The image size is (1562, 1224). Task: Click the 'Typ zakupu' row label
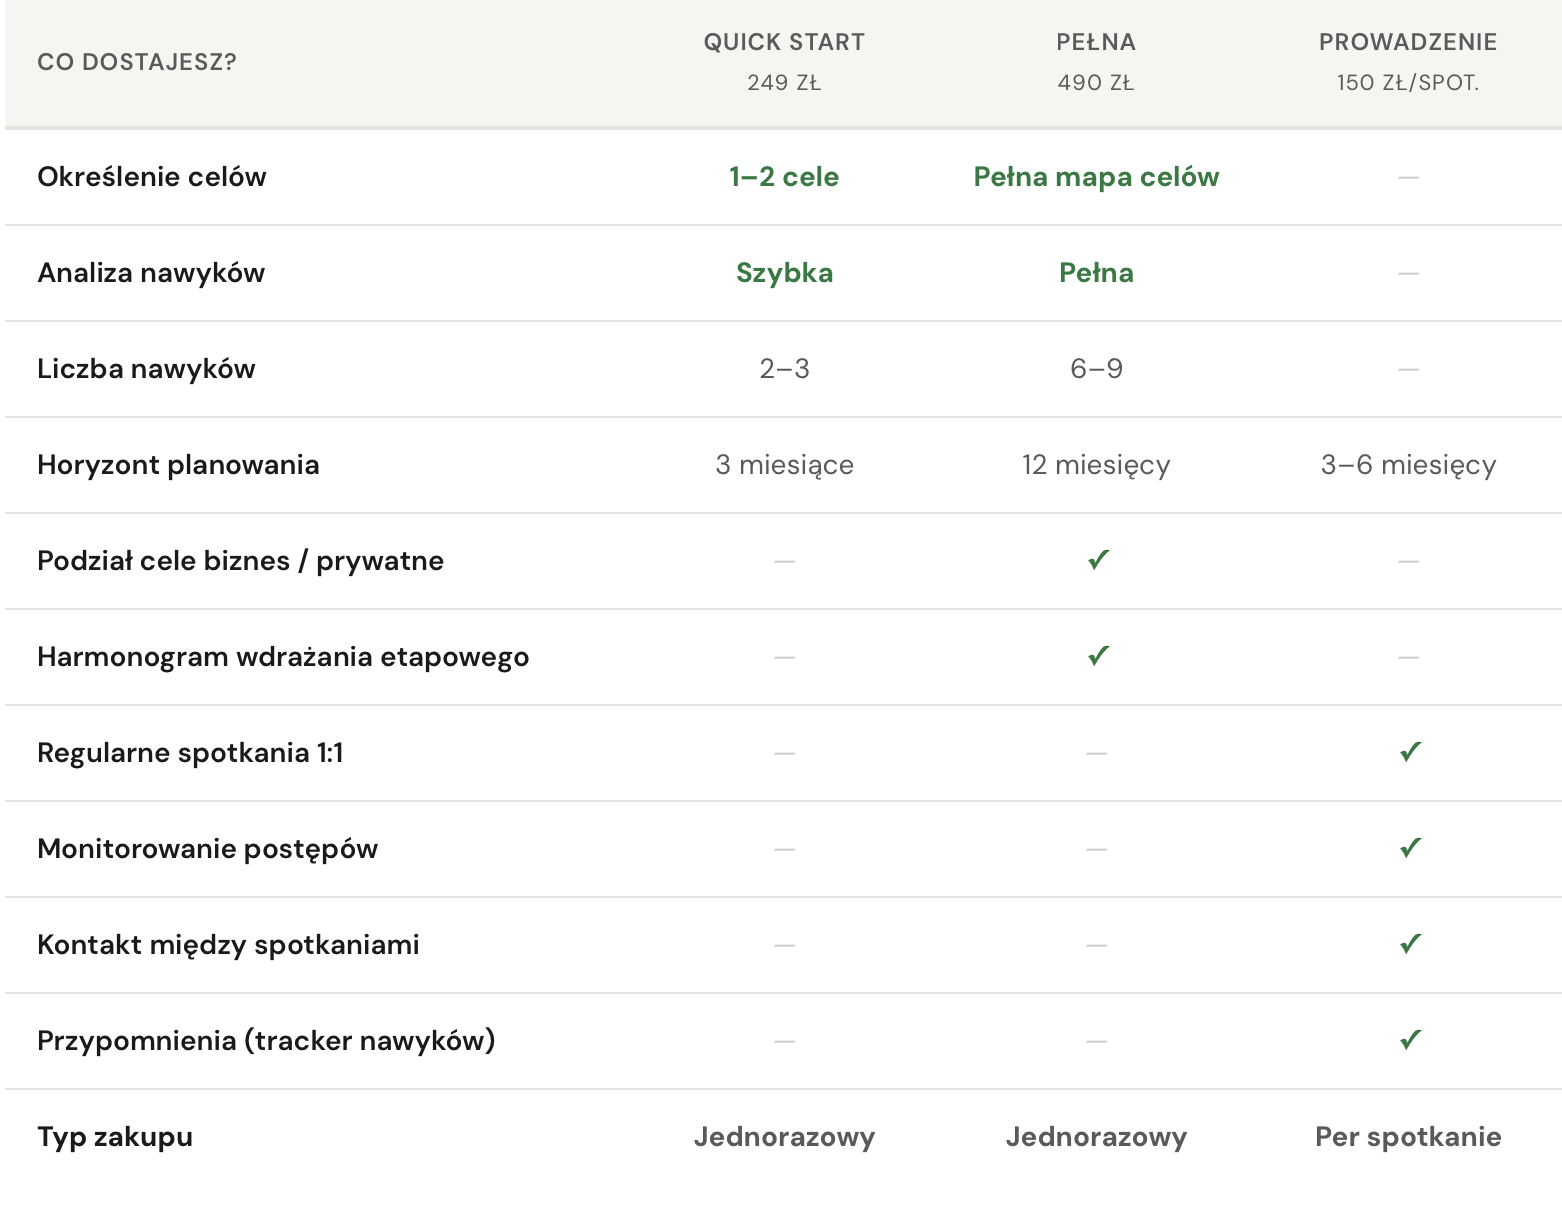coord(115,1137)
